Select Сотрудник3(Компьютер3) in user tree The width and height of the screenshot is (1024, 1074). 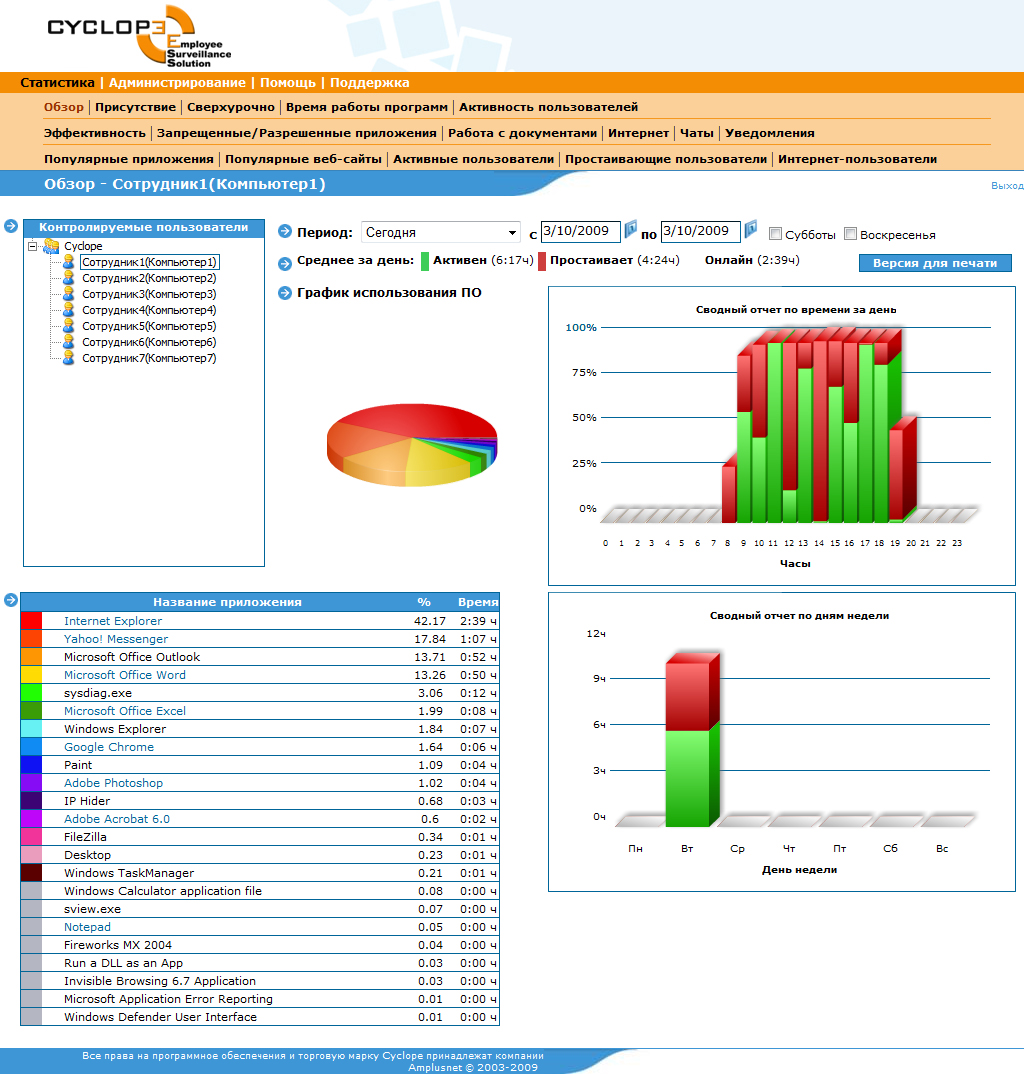[149, 294]
